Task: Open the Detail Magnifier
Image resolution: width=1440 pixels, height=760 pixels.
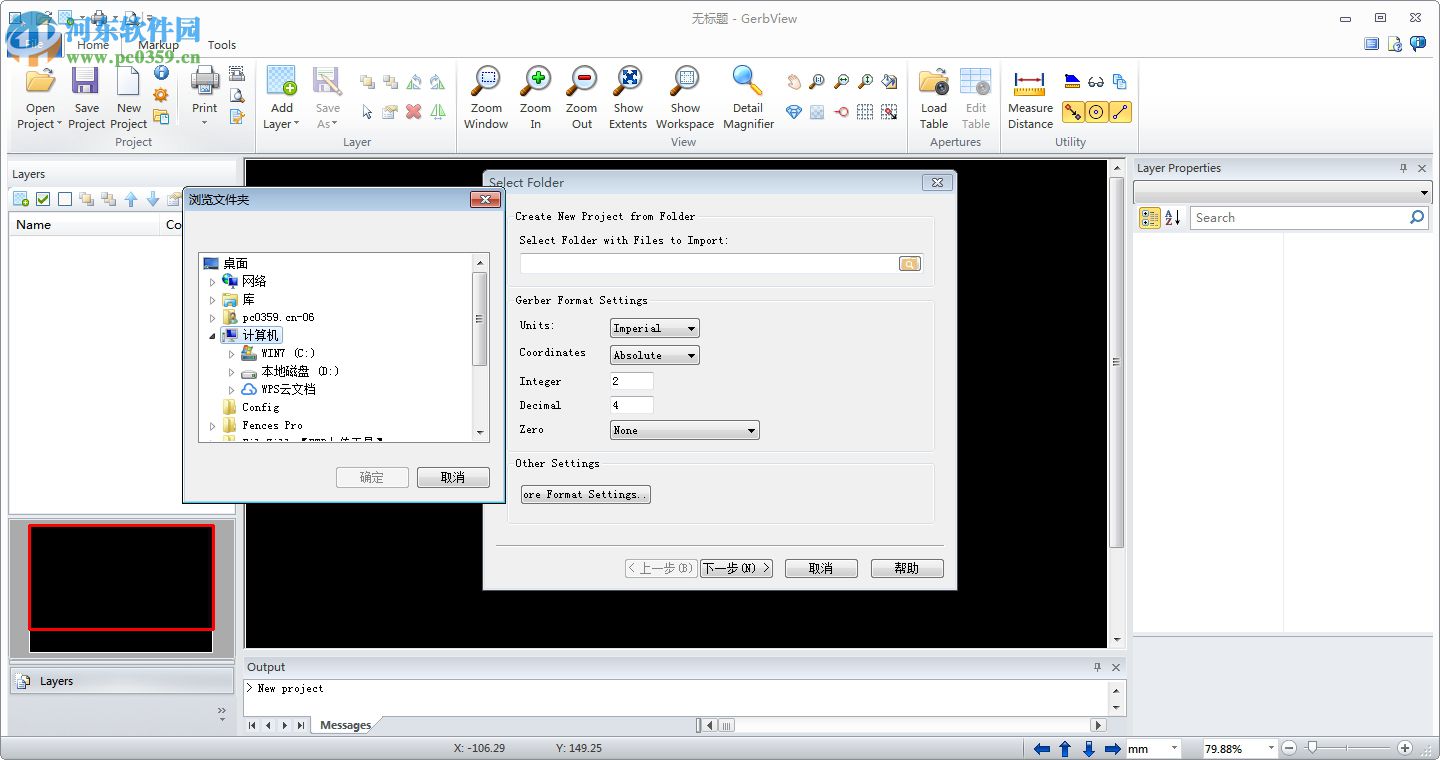Action: (748, 98)
